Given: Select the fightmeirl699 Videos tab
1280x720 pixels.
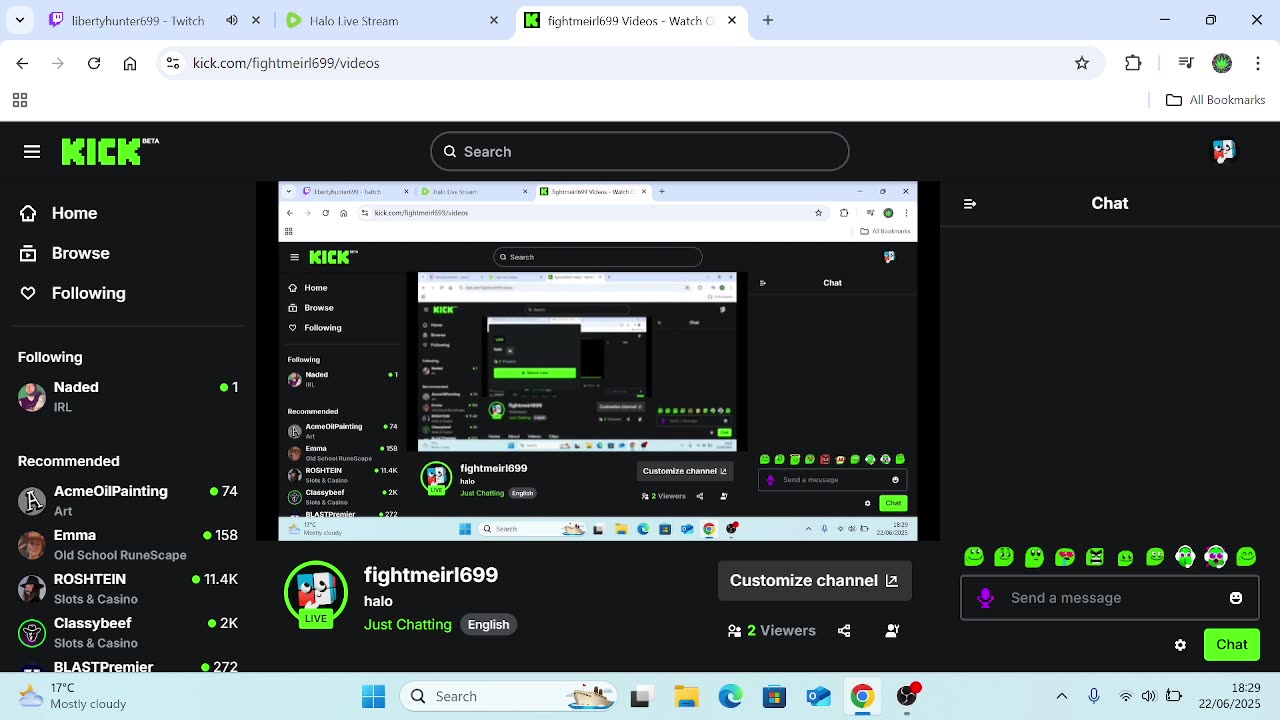Looking at the screenshot, I should [x=630, y=20].
